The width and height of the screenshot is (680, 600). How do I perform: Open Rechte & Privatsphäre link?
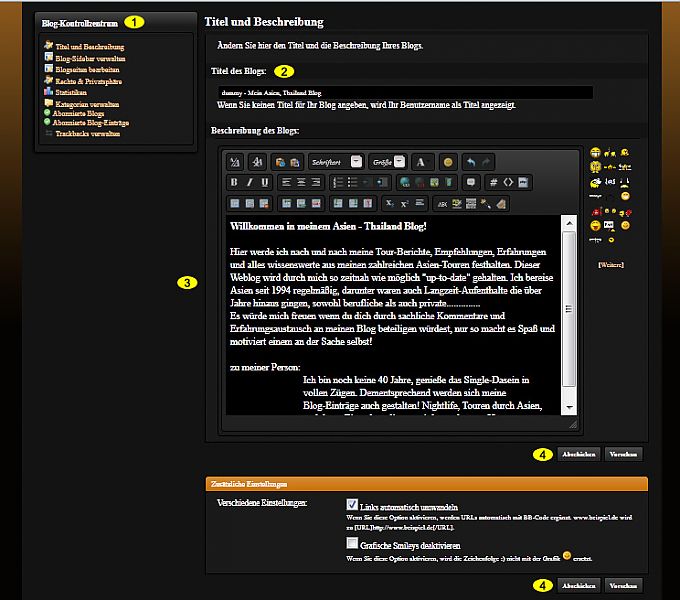click(x=88, y=81)
